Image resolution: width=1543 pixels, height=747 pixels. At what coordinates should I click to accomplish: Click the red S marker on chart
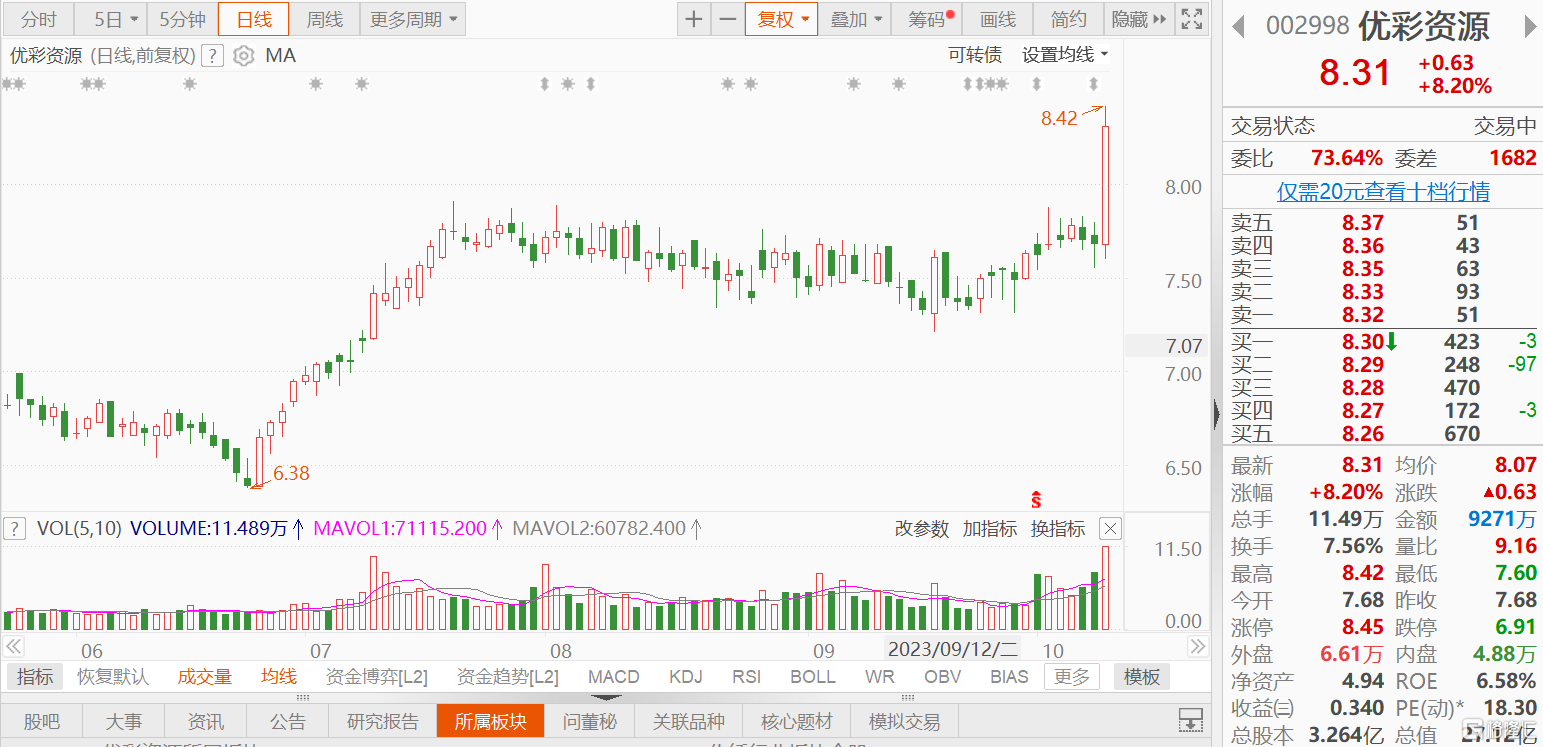click(1037, 499)
